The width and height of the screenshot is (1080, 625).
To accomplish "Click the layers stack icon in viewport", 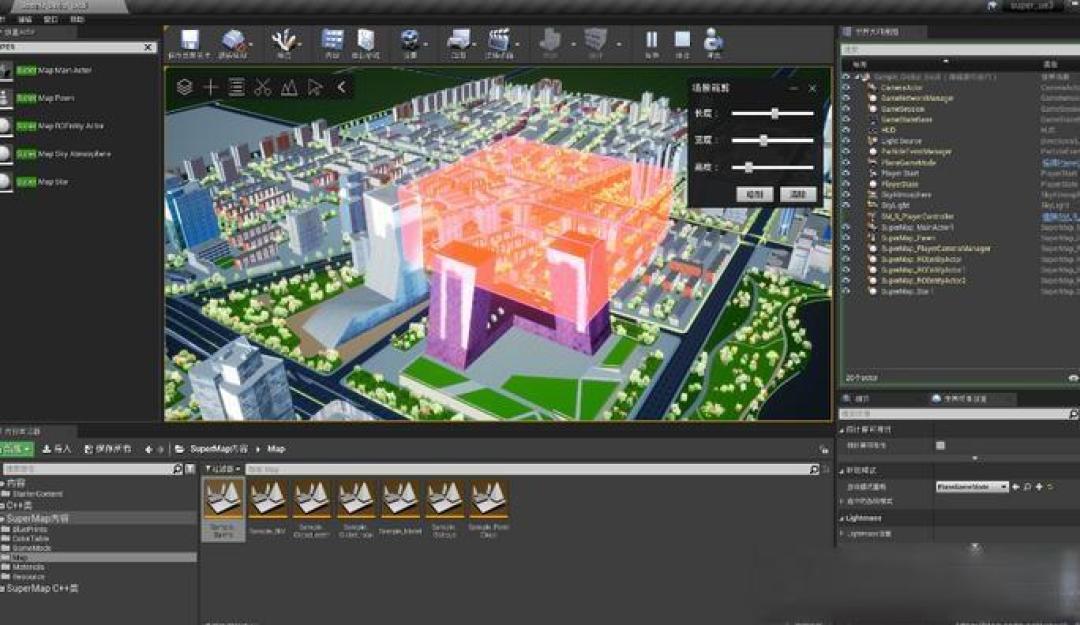I will [185, 87].
